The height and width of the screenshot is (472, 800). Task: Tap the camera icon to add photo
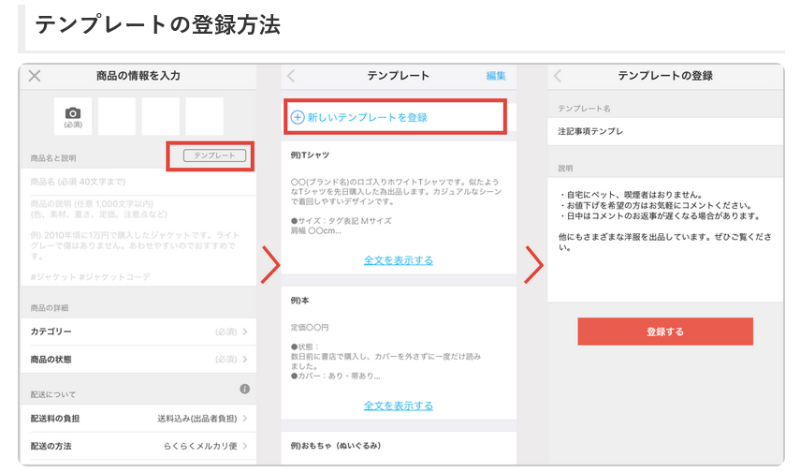(73, 116)
